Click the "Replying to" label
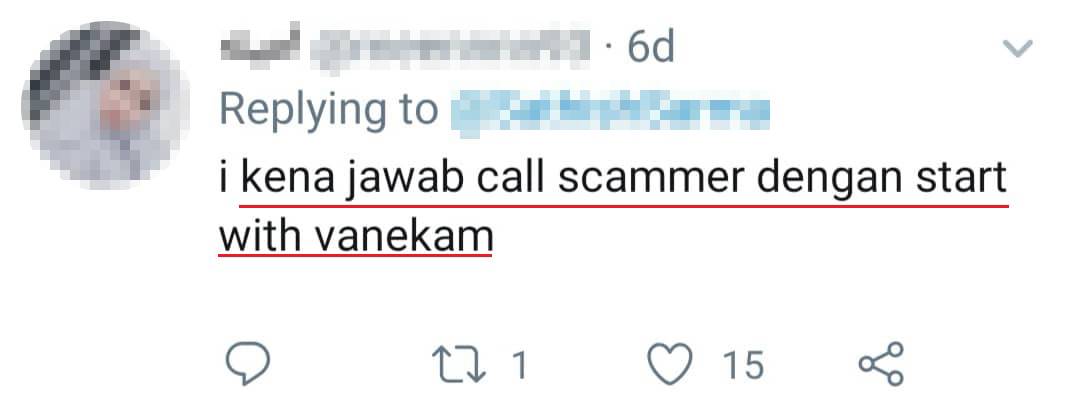Viewport: 1069px width, 403px height. coord(329,110)
